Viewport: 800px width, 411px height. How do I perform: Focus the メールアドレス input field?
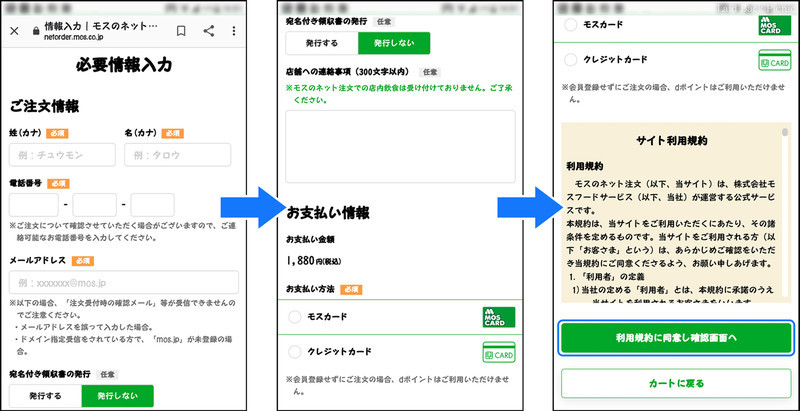(x=124, y=282)
